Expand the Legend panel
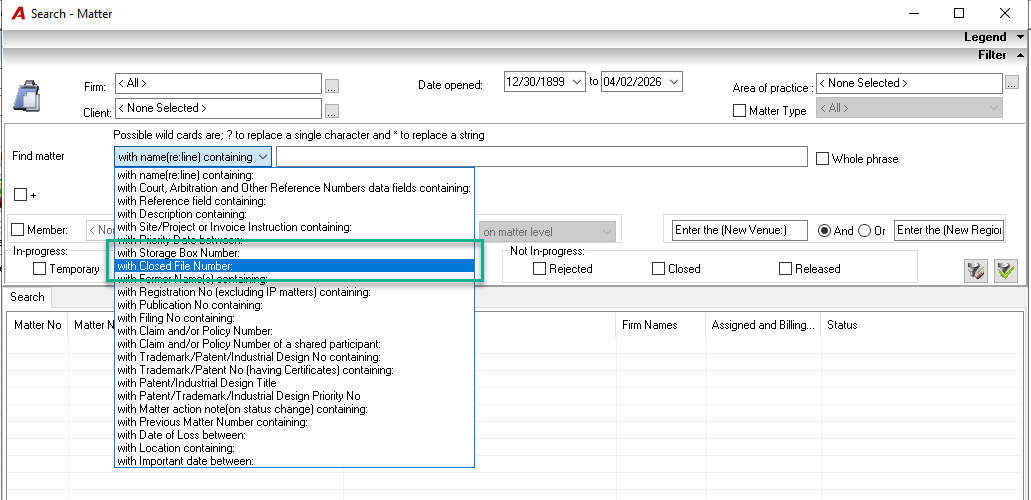 point(1020,38)
